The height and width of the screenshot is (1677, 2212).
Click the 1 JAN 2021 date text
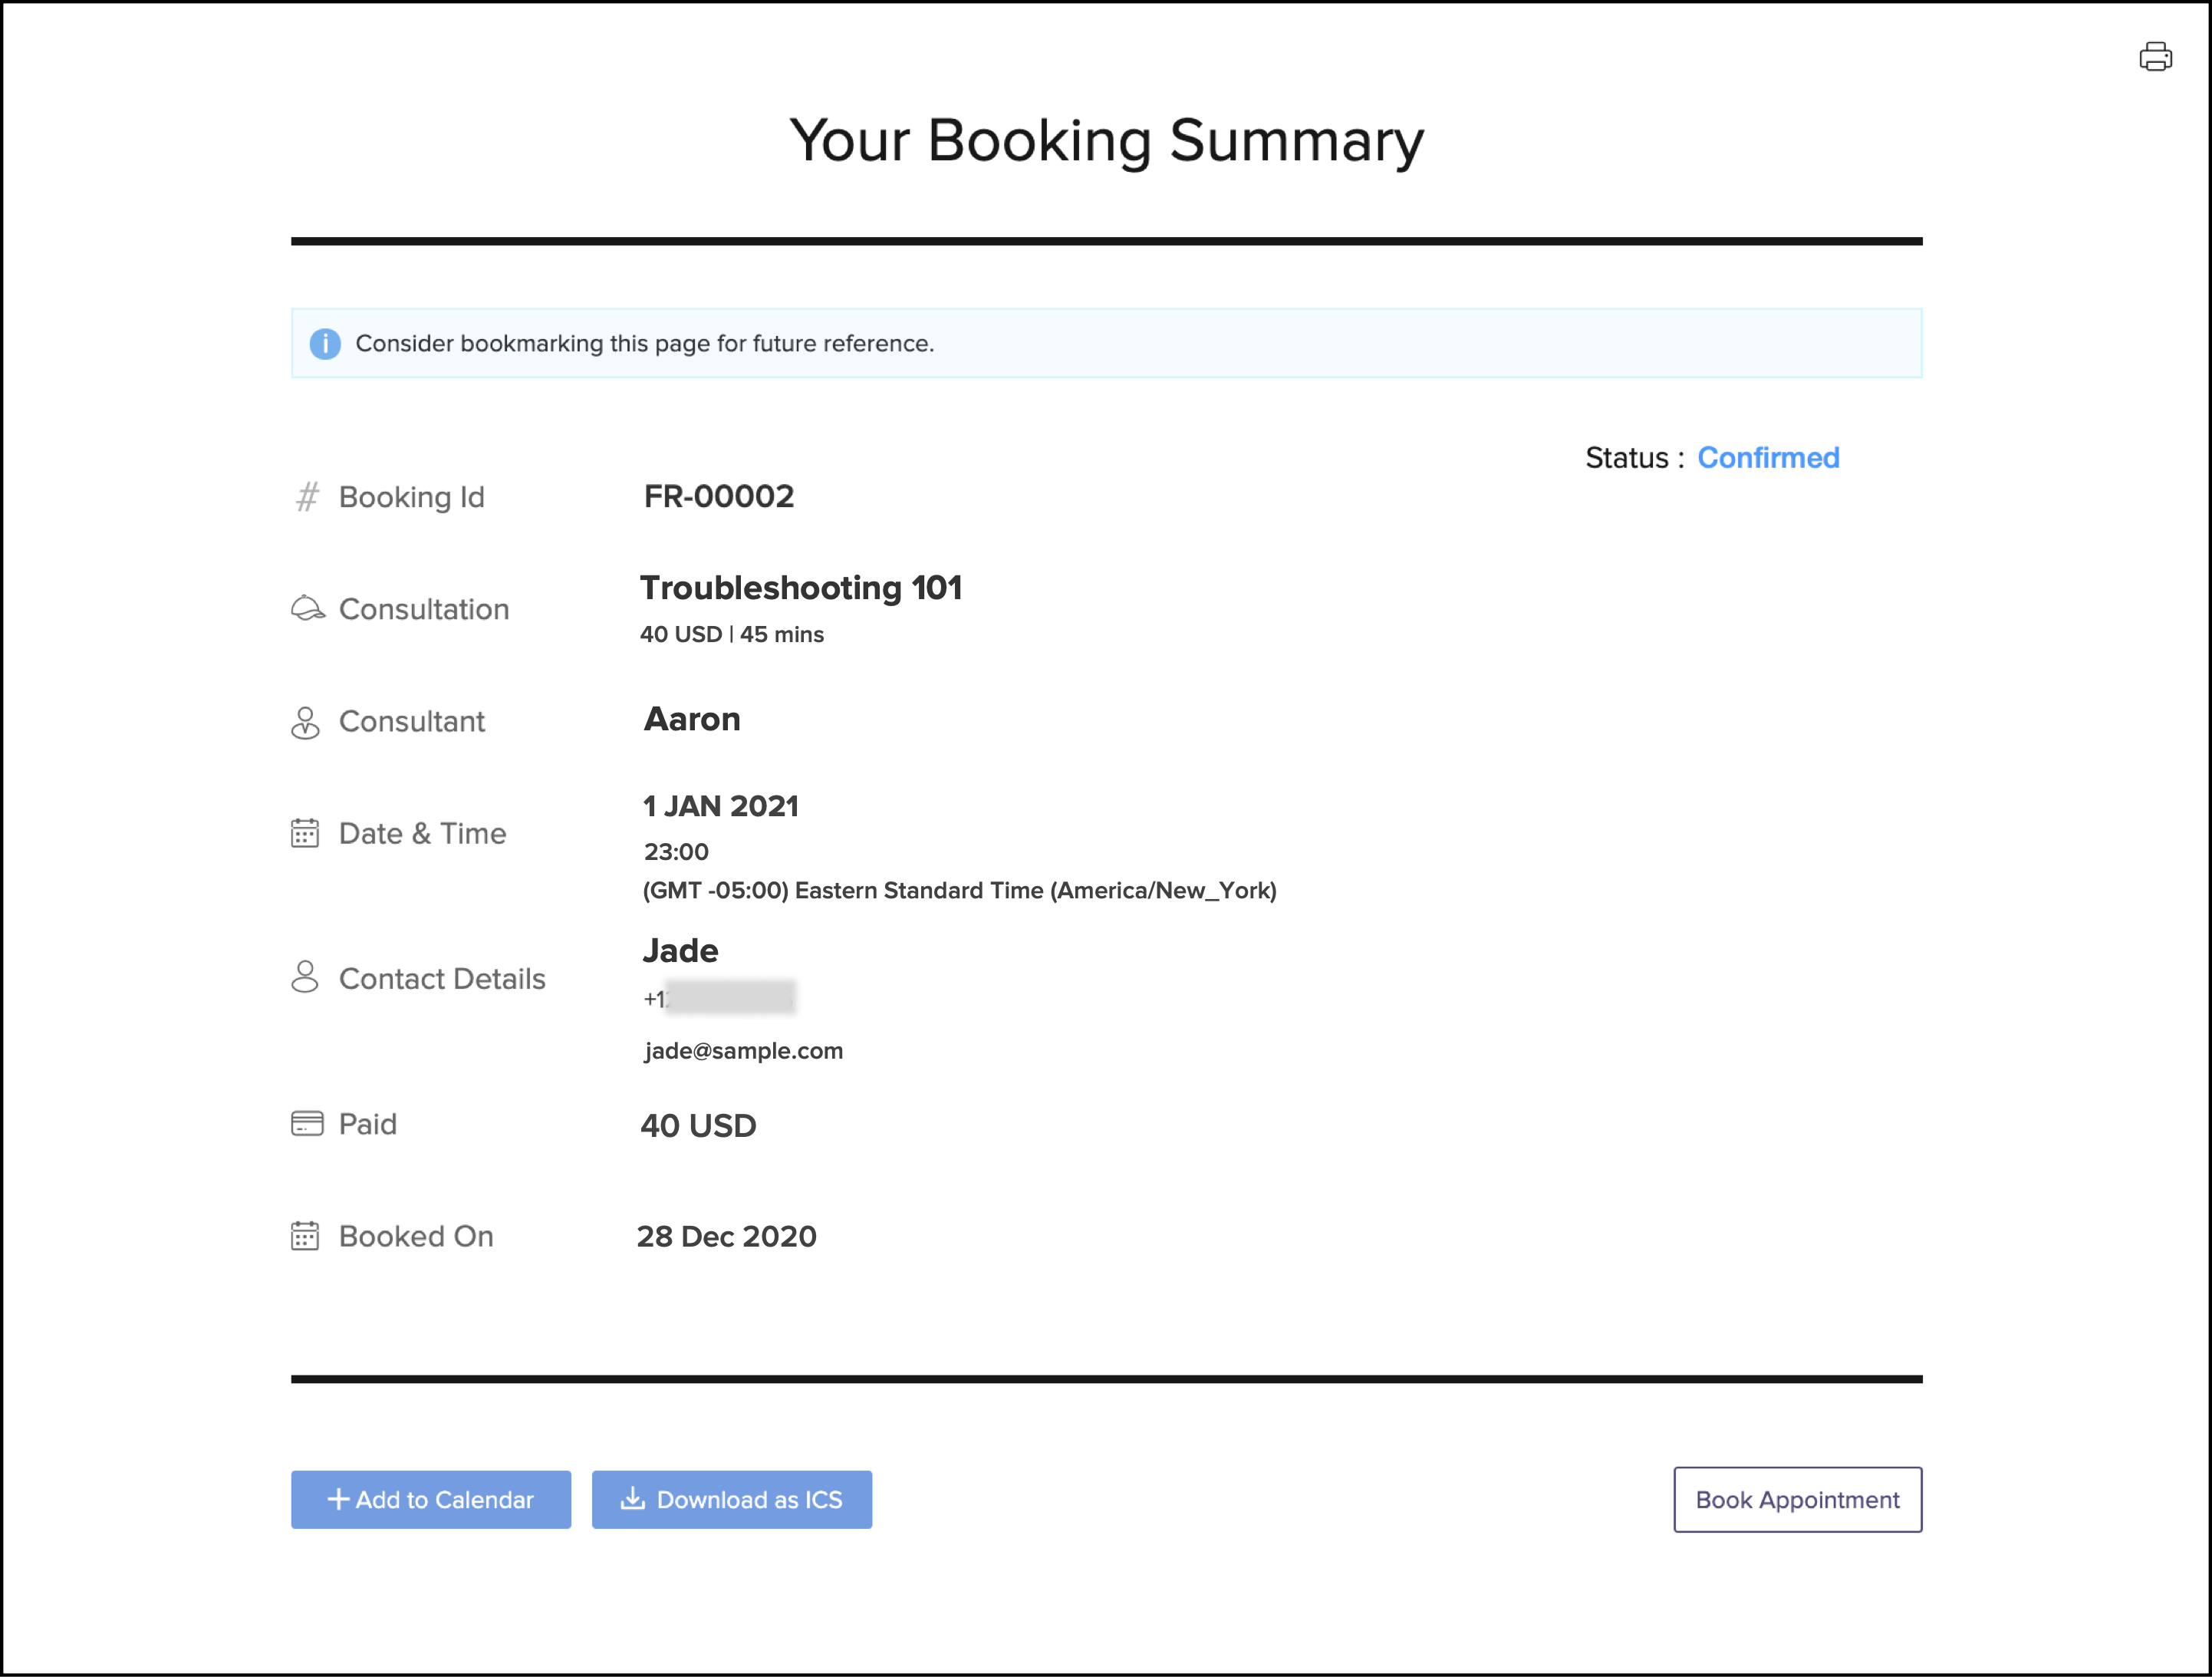[x=720, y=806]
